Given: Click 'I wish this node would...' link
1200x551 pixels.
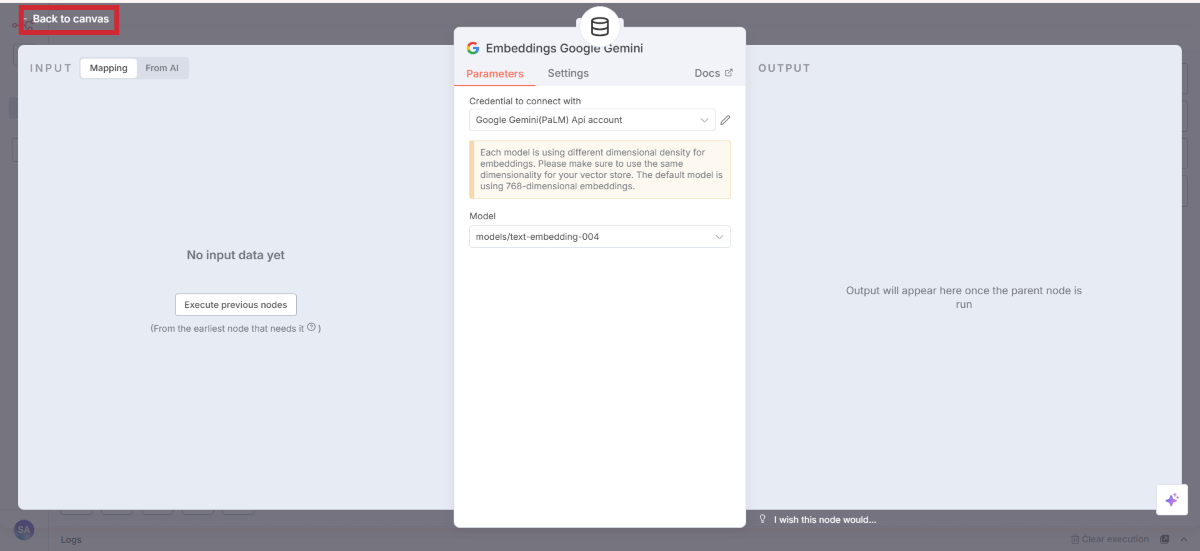Looking at the screenshot, I should pos(824,519).
